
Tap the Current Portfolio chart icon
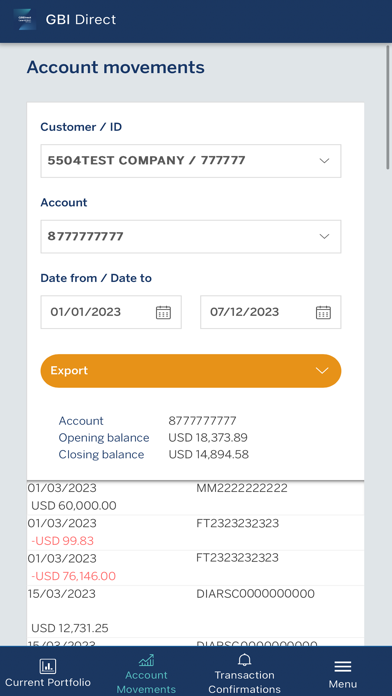click(48, 665)
